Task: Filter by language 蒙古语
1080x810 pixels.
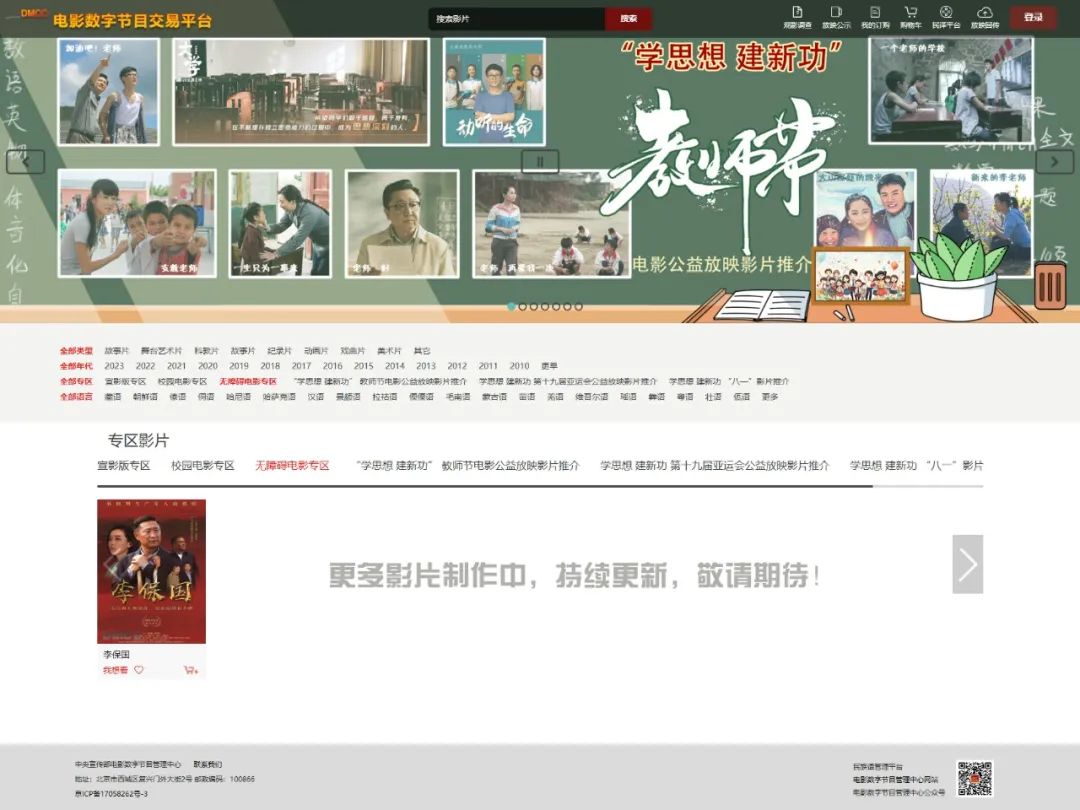Action: point(494,397)
